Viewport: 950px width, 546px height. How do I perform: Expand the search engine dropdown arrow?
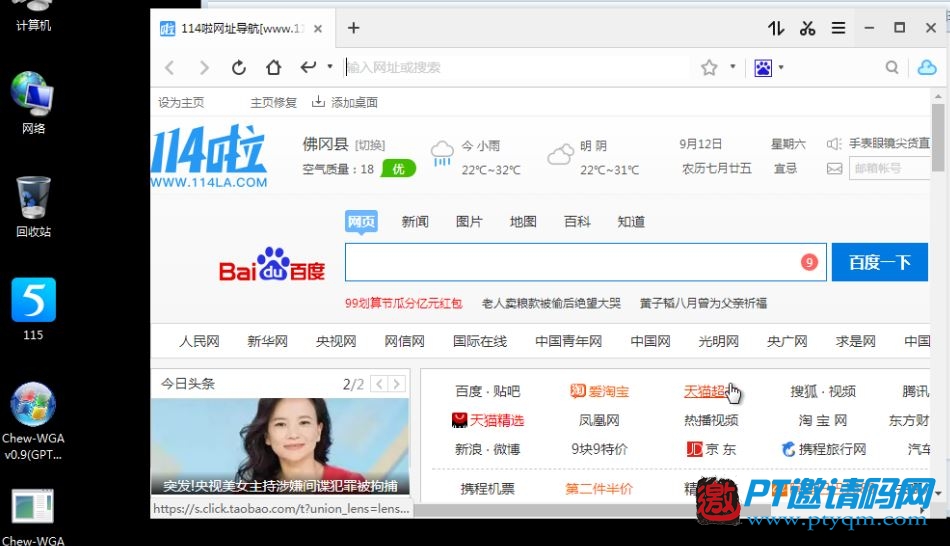point(781,67)
